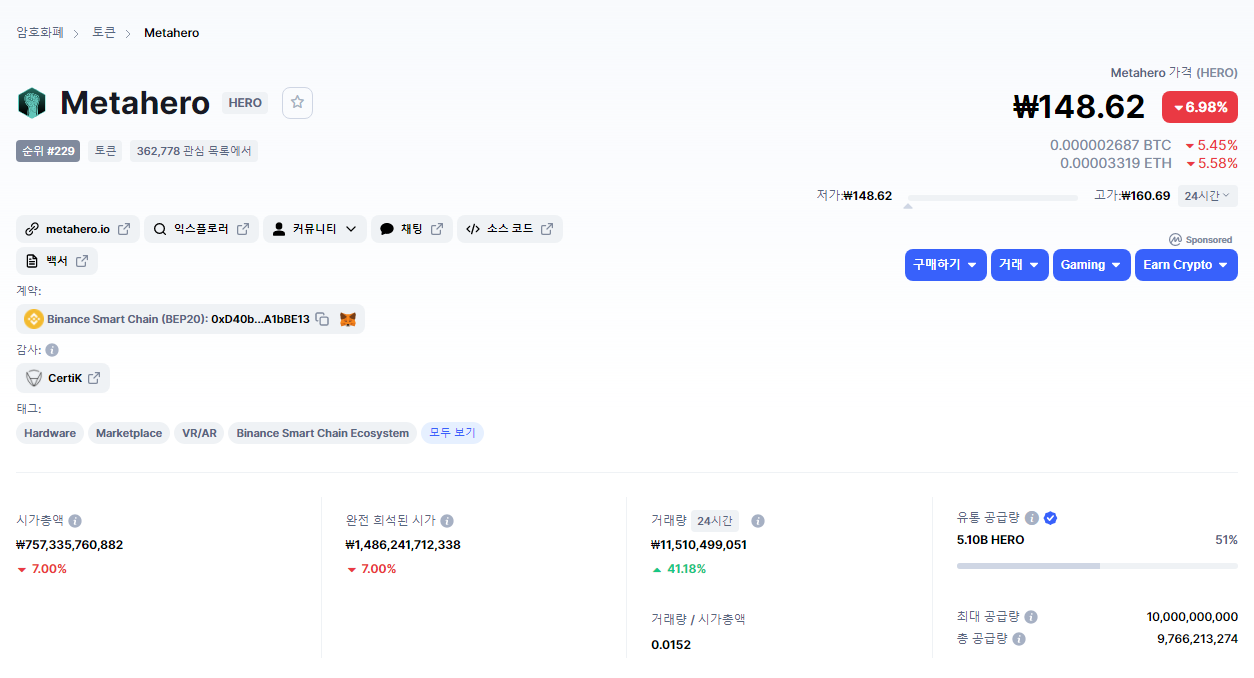Click info icon beside 완전 희석된 시가
Image resolution: width=1254 pixels, height=678 pixels.
pyautogui.click(x=447, y=521)
